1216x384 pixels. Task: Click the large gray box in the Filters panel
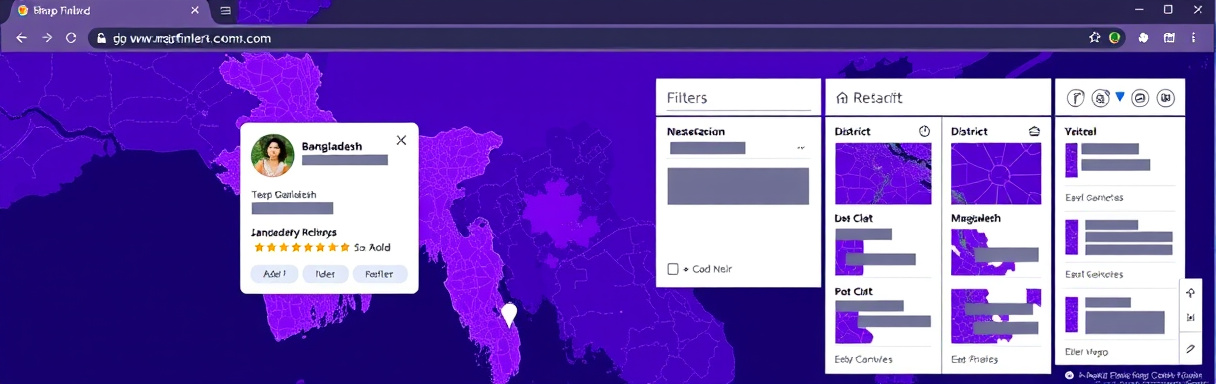pyautogui.click(x=738, y=186)
